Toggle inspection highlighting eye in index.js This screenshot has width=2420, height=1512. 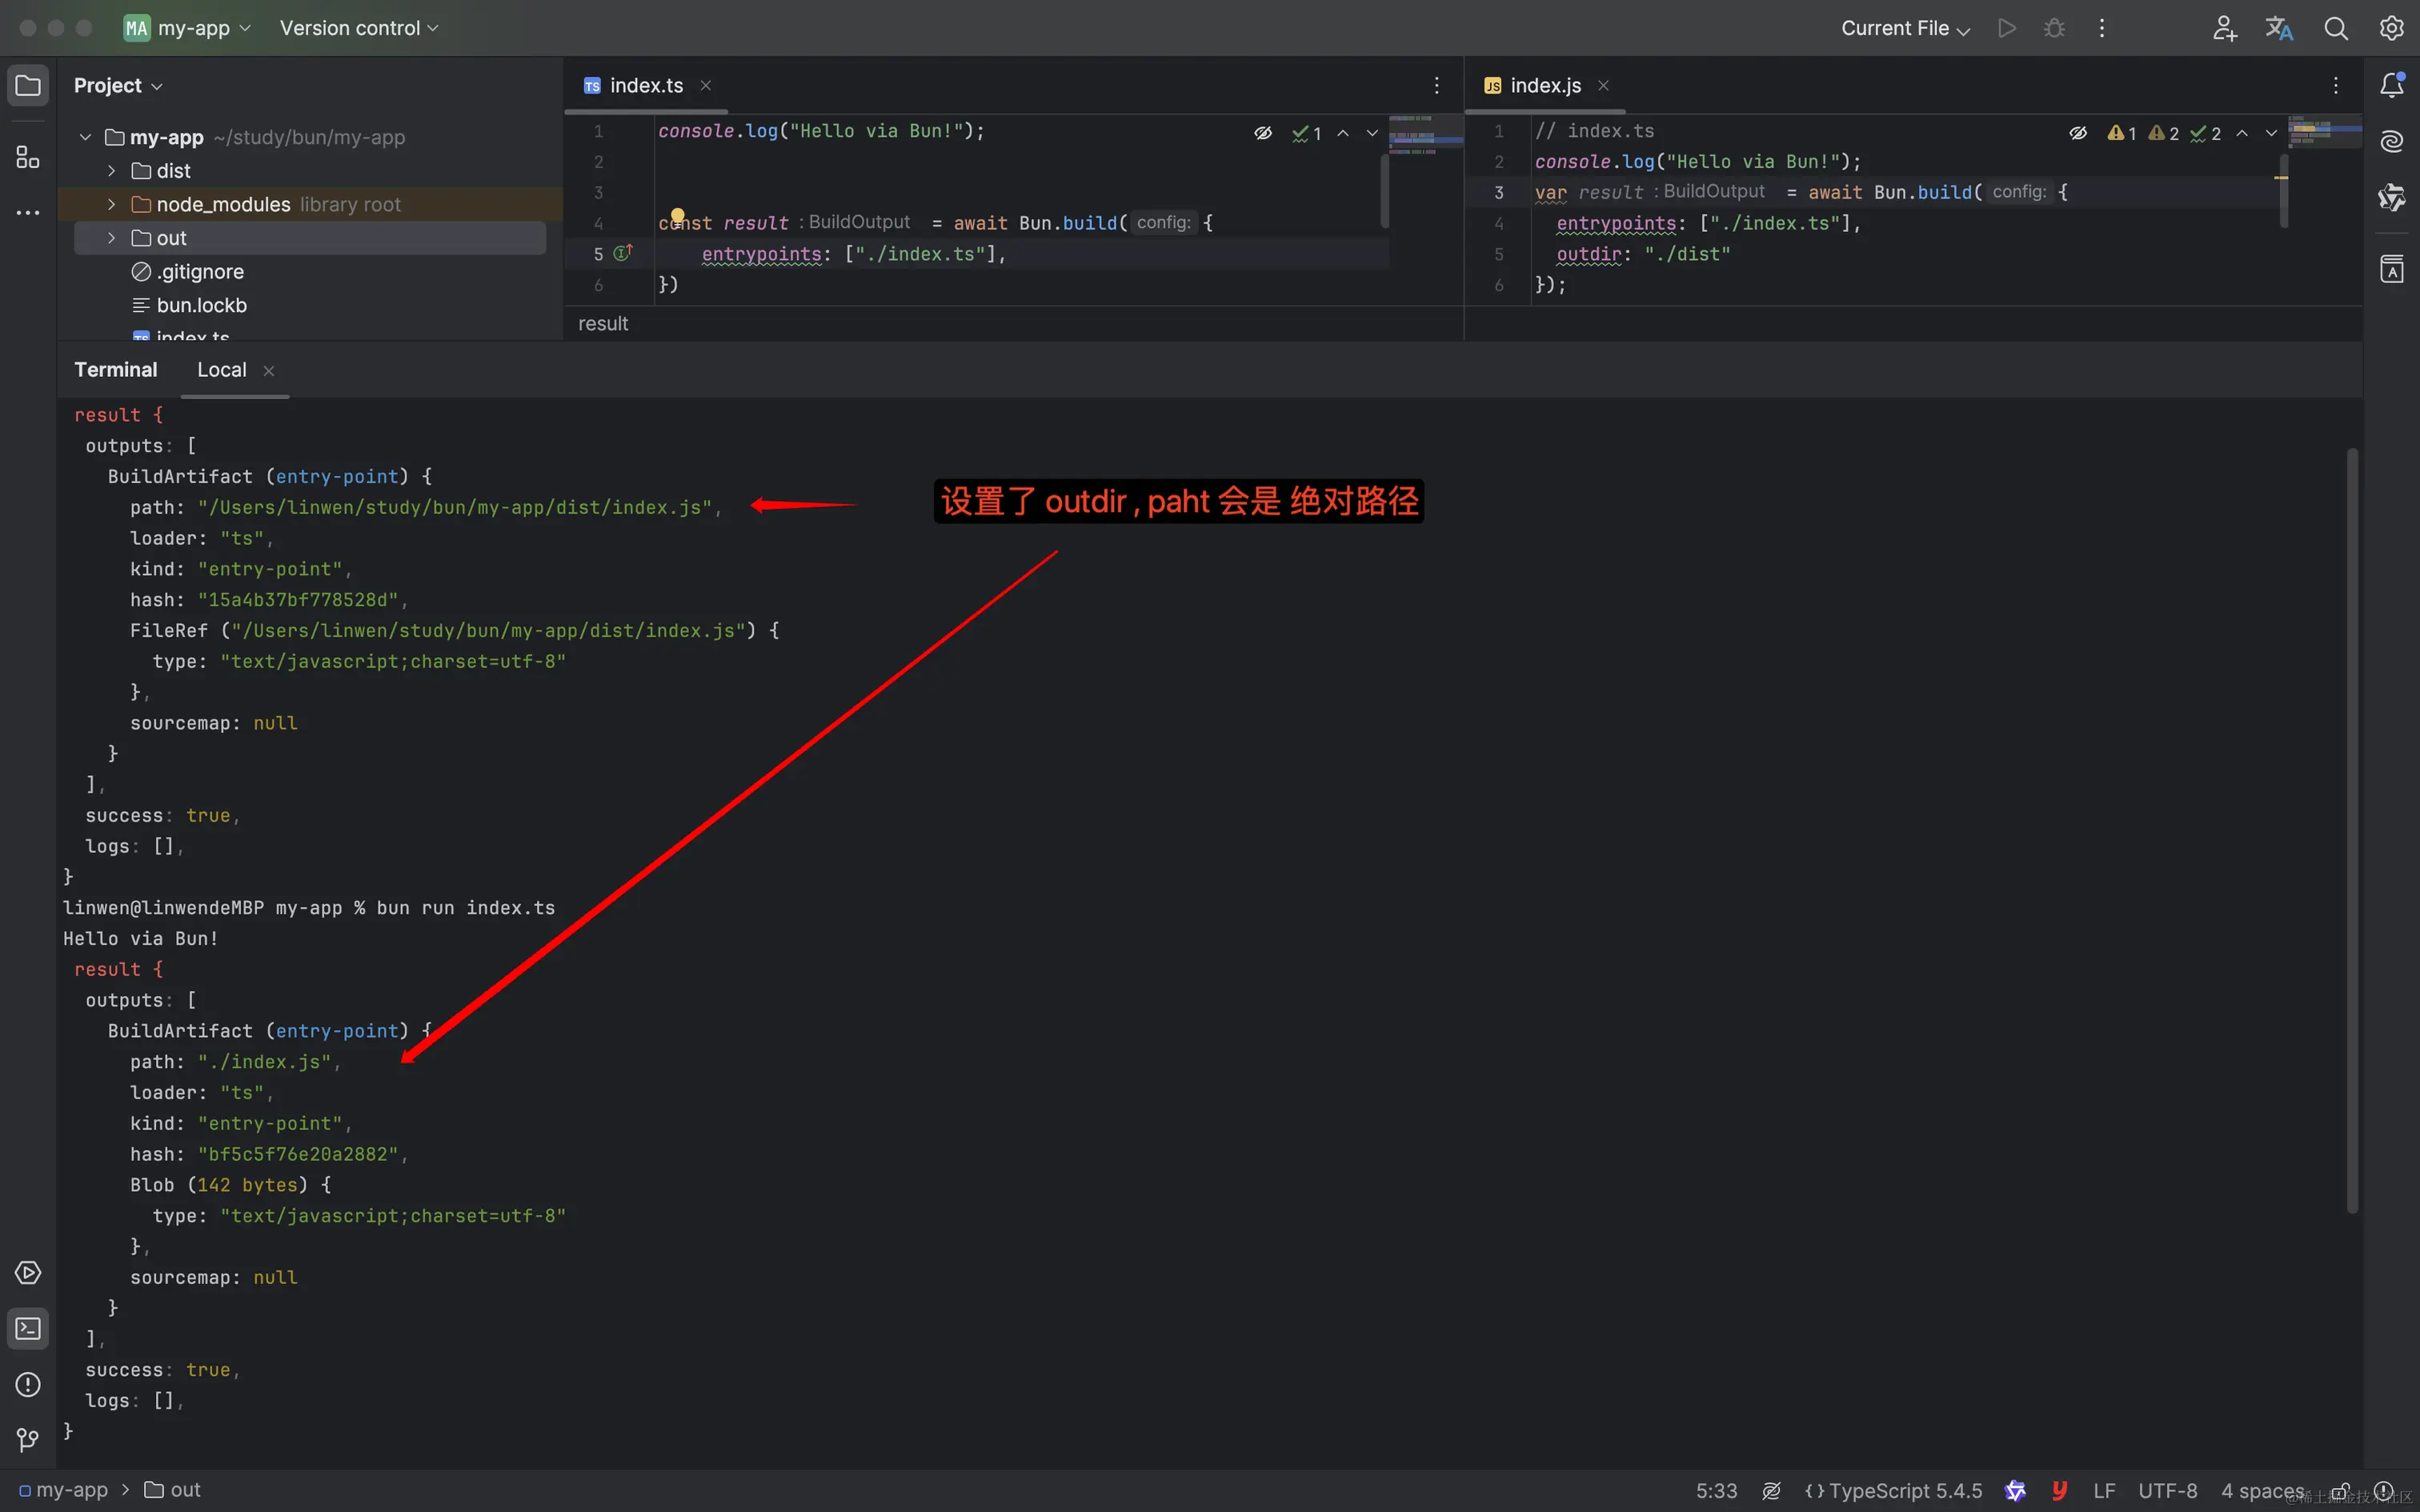tap(2078, 133)
